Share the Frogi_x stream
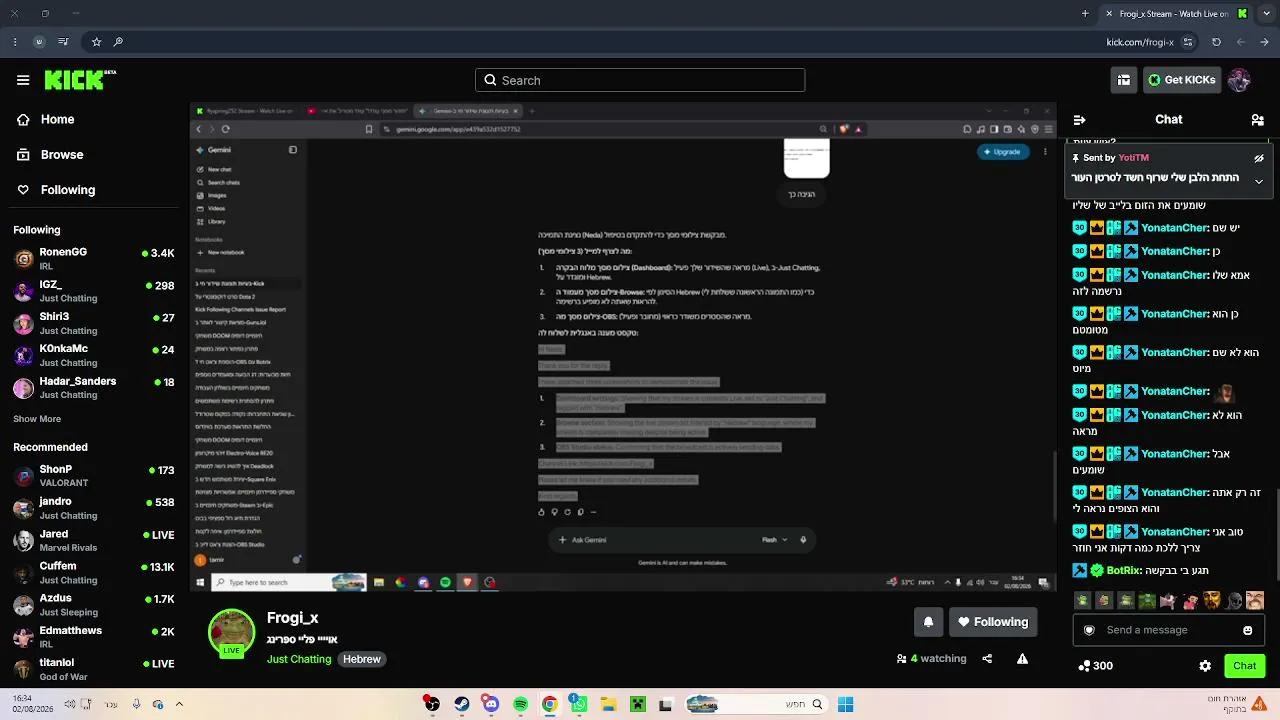The height and width of the screenshot is (720, 1280). coord(987,659)
